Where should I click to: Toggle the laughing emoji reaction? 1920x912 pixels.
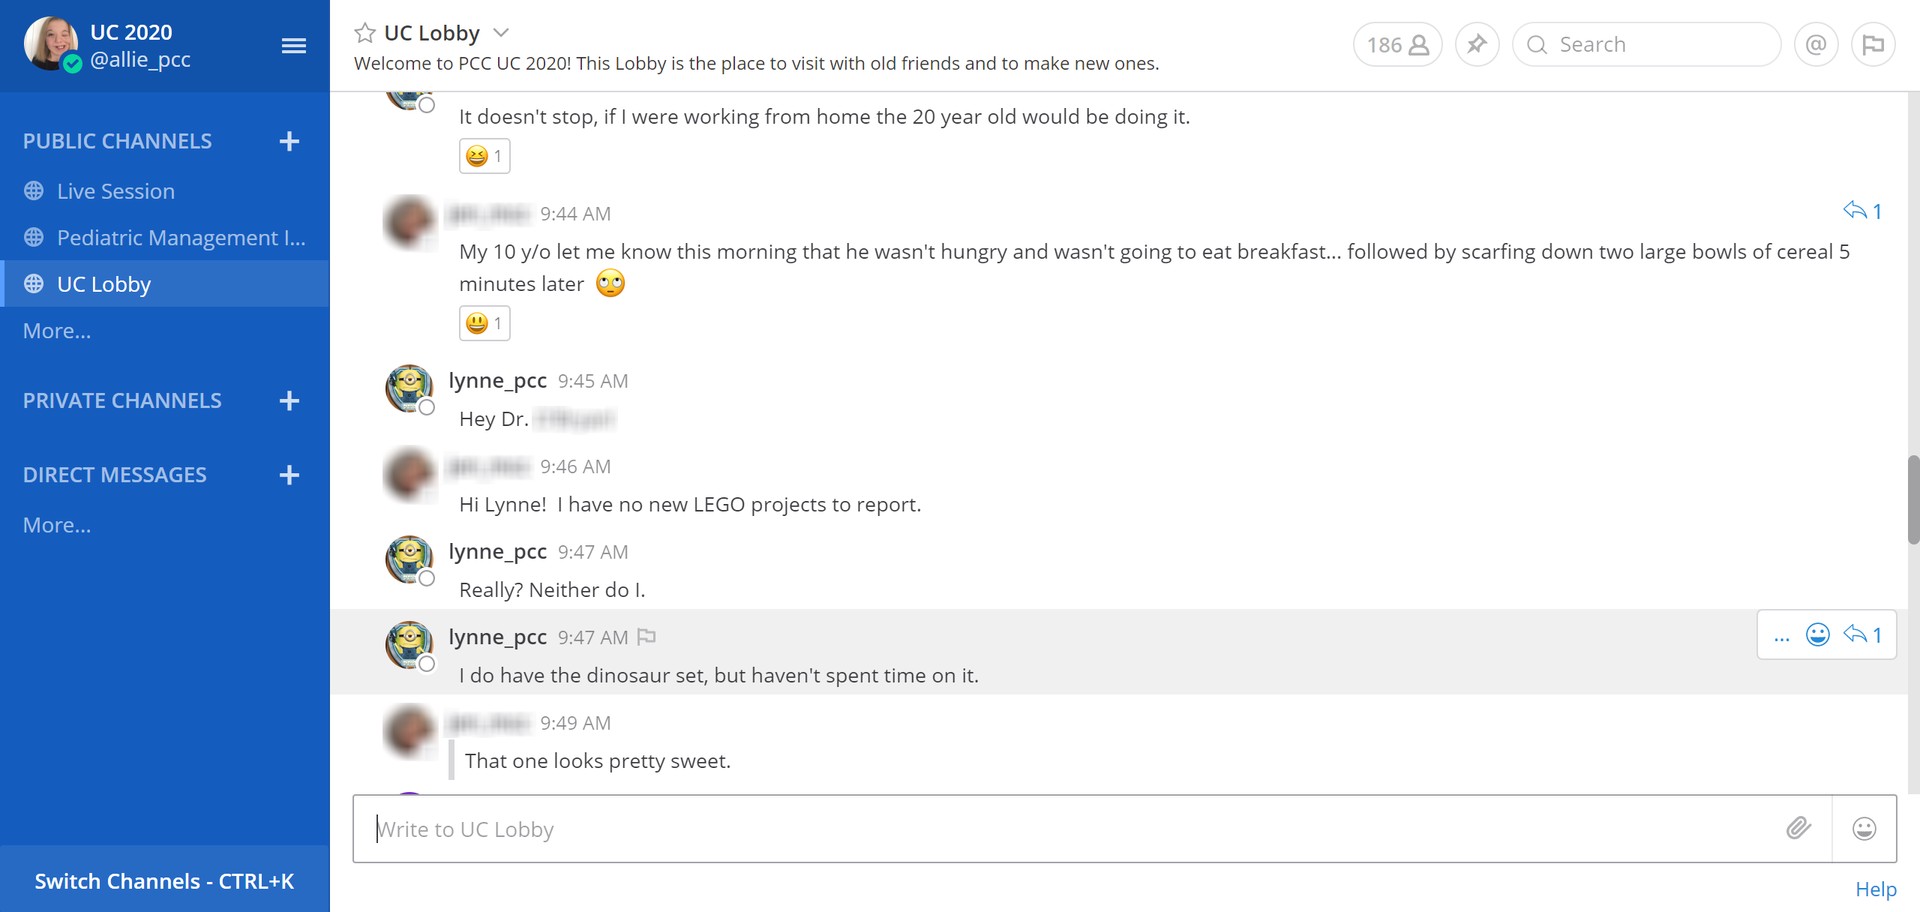point(484,156)
